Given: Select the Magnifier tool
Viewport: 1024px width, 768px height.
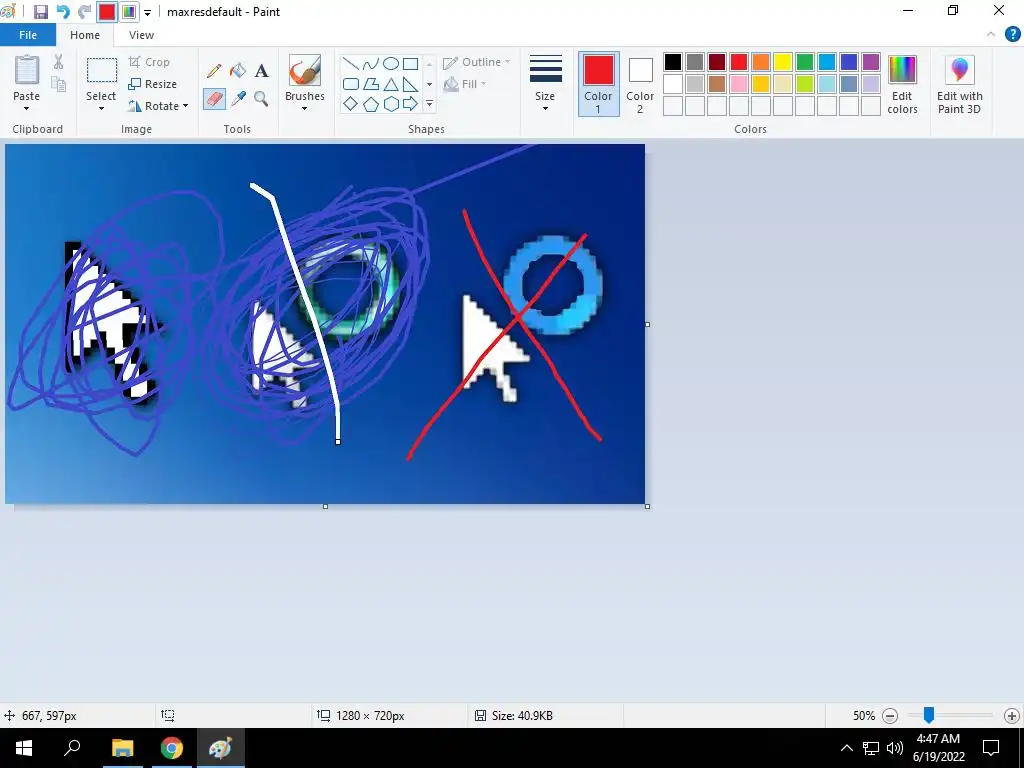Looking at the screenshot, I should click(x=261, y=99).
